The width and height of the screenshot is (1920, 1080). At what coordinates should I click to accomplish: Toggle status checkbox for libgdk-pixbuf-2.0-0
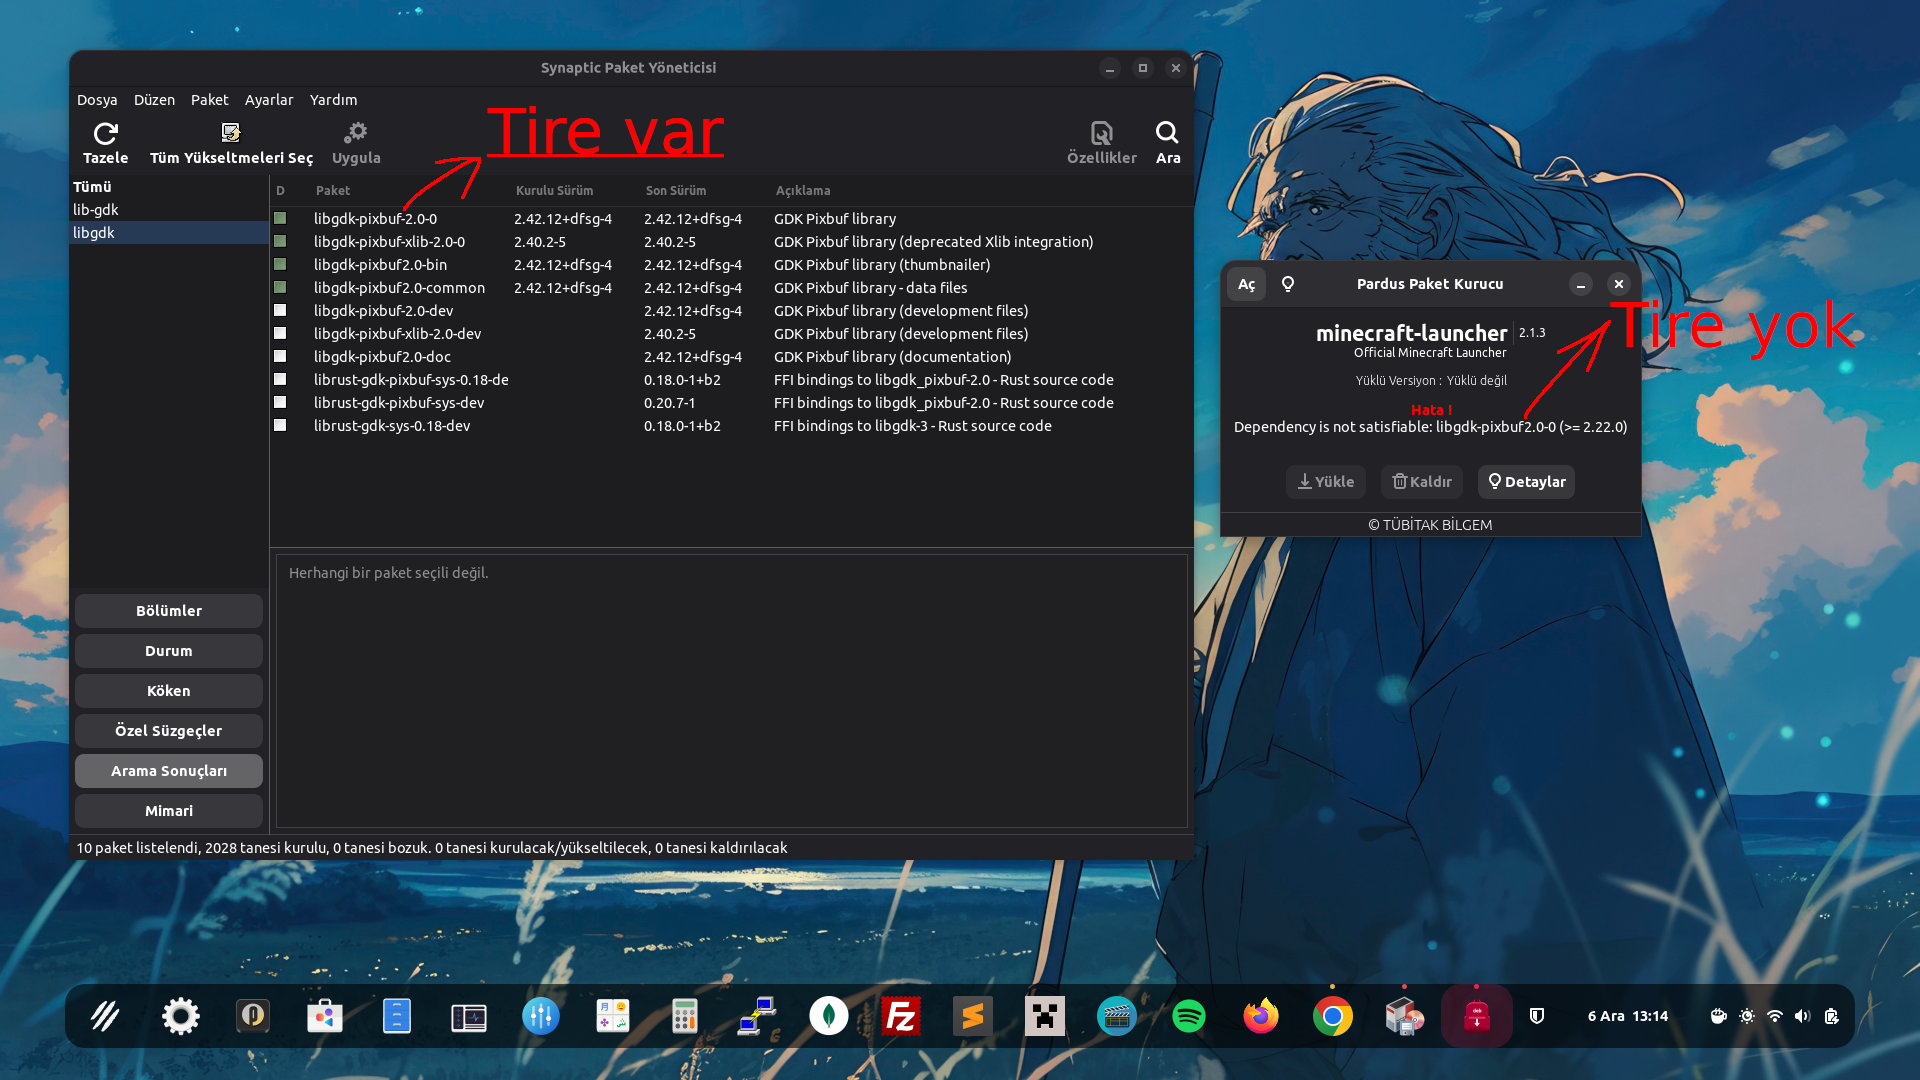point(280,218)
